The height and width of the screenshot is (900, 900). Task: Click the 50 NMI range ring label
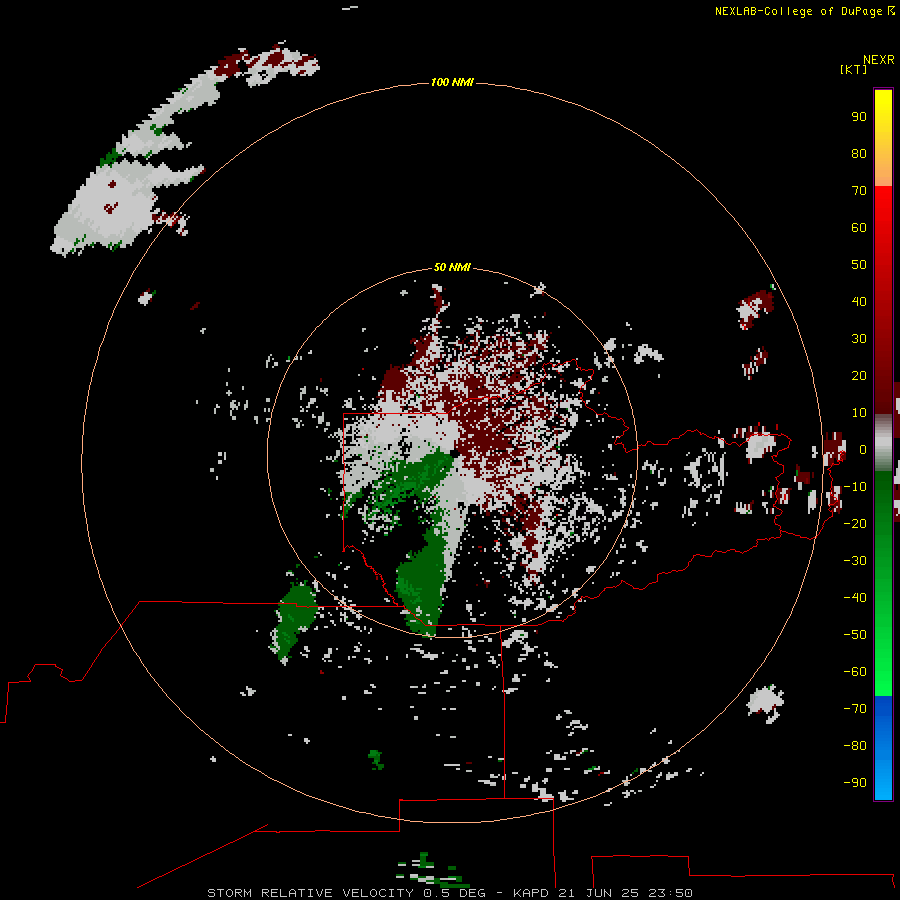point(452,267)
